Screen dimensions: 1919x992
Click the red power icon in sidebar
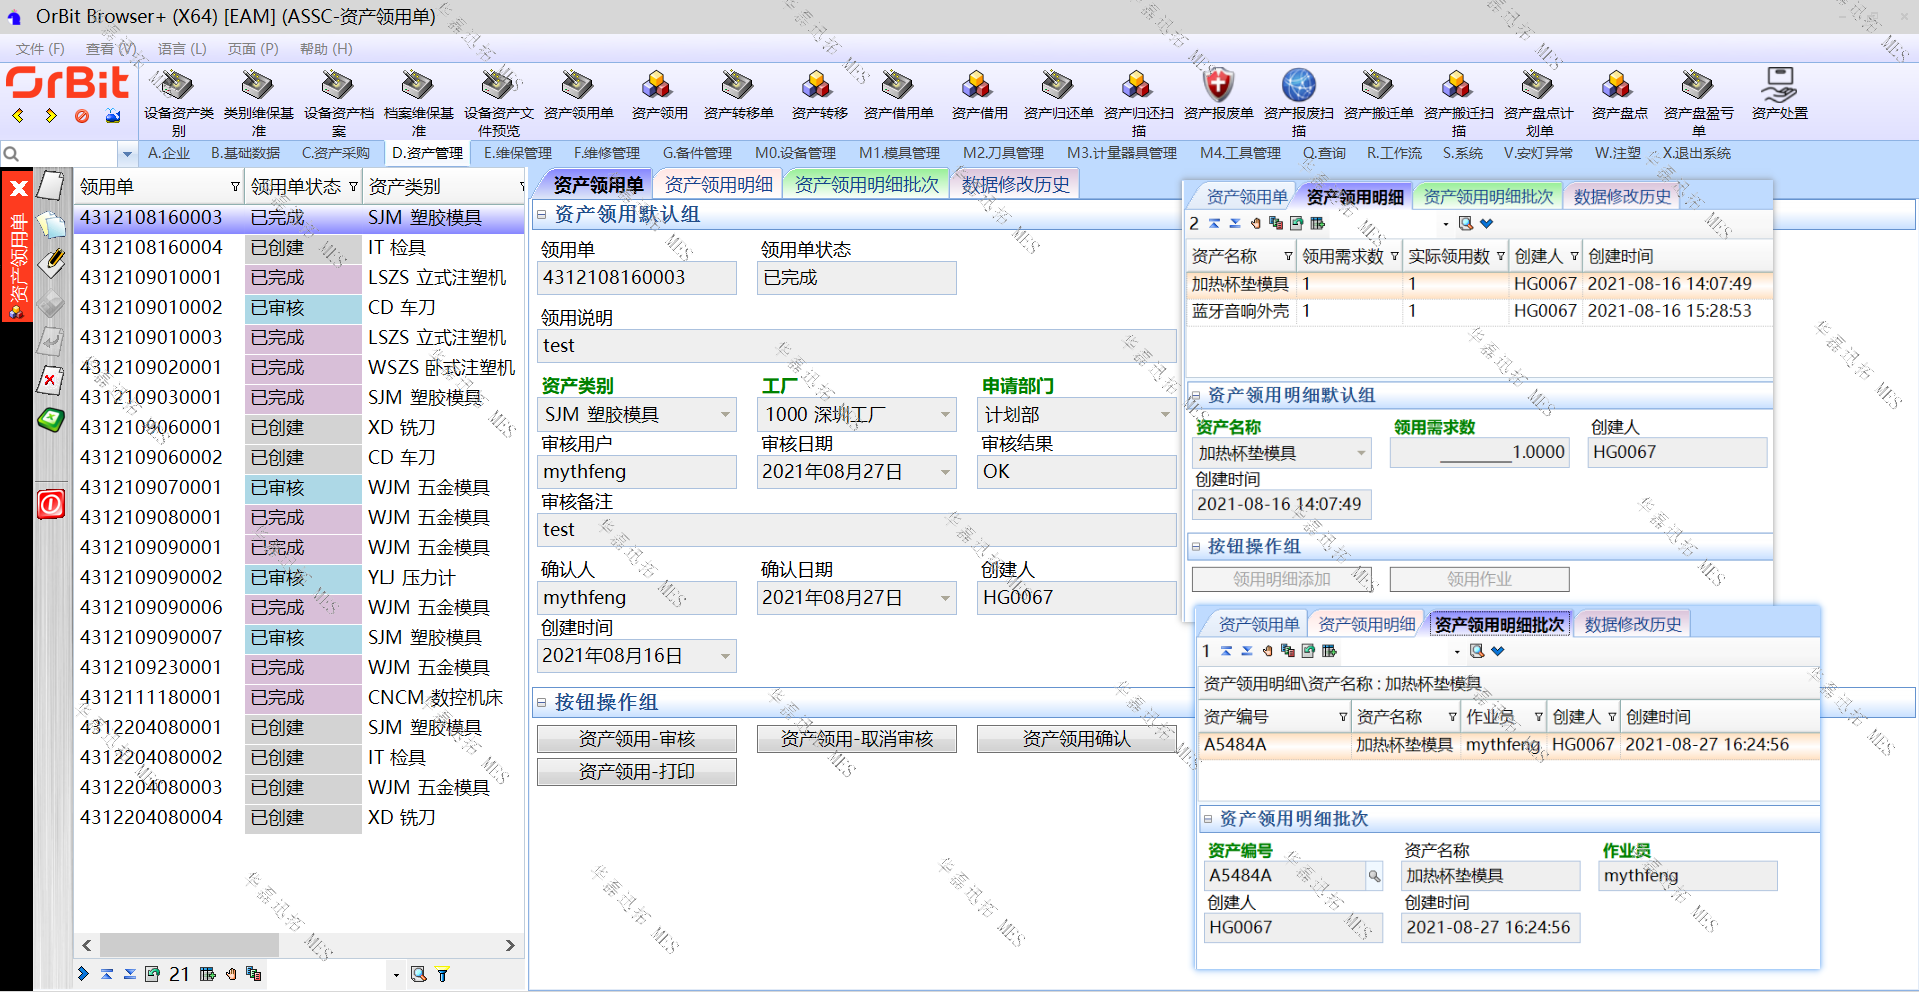[x=51, y=504]
